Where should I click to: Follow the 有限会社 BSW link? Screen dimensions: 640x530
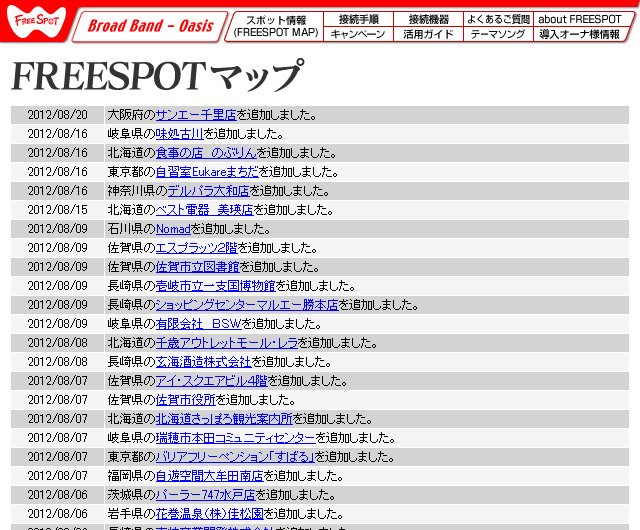tap(199, 323)
